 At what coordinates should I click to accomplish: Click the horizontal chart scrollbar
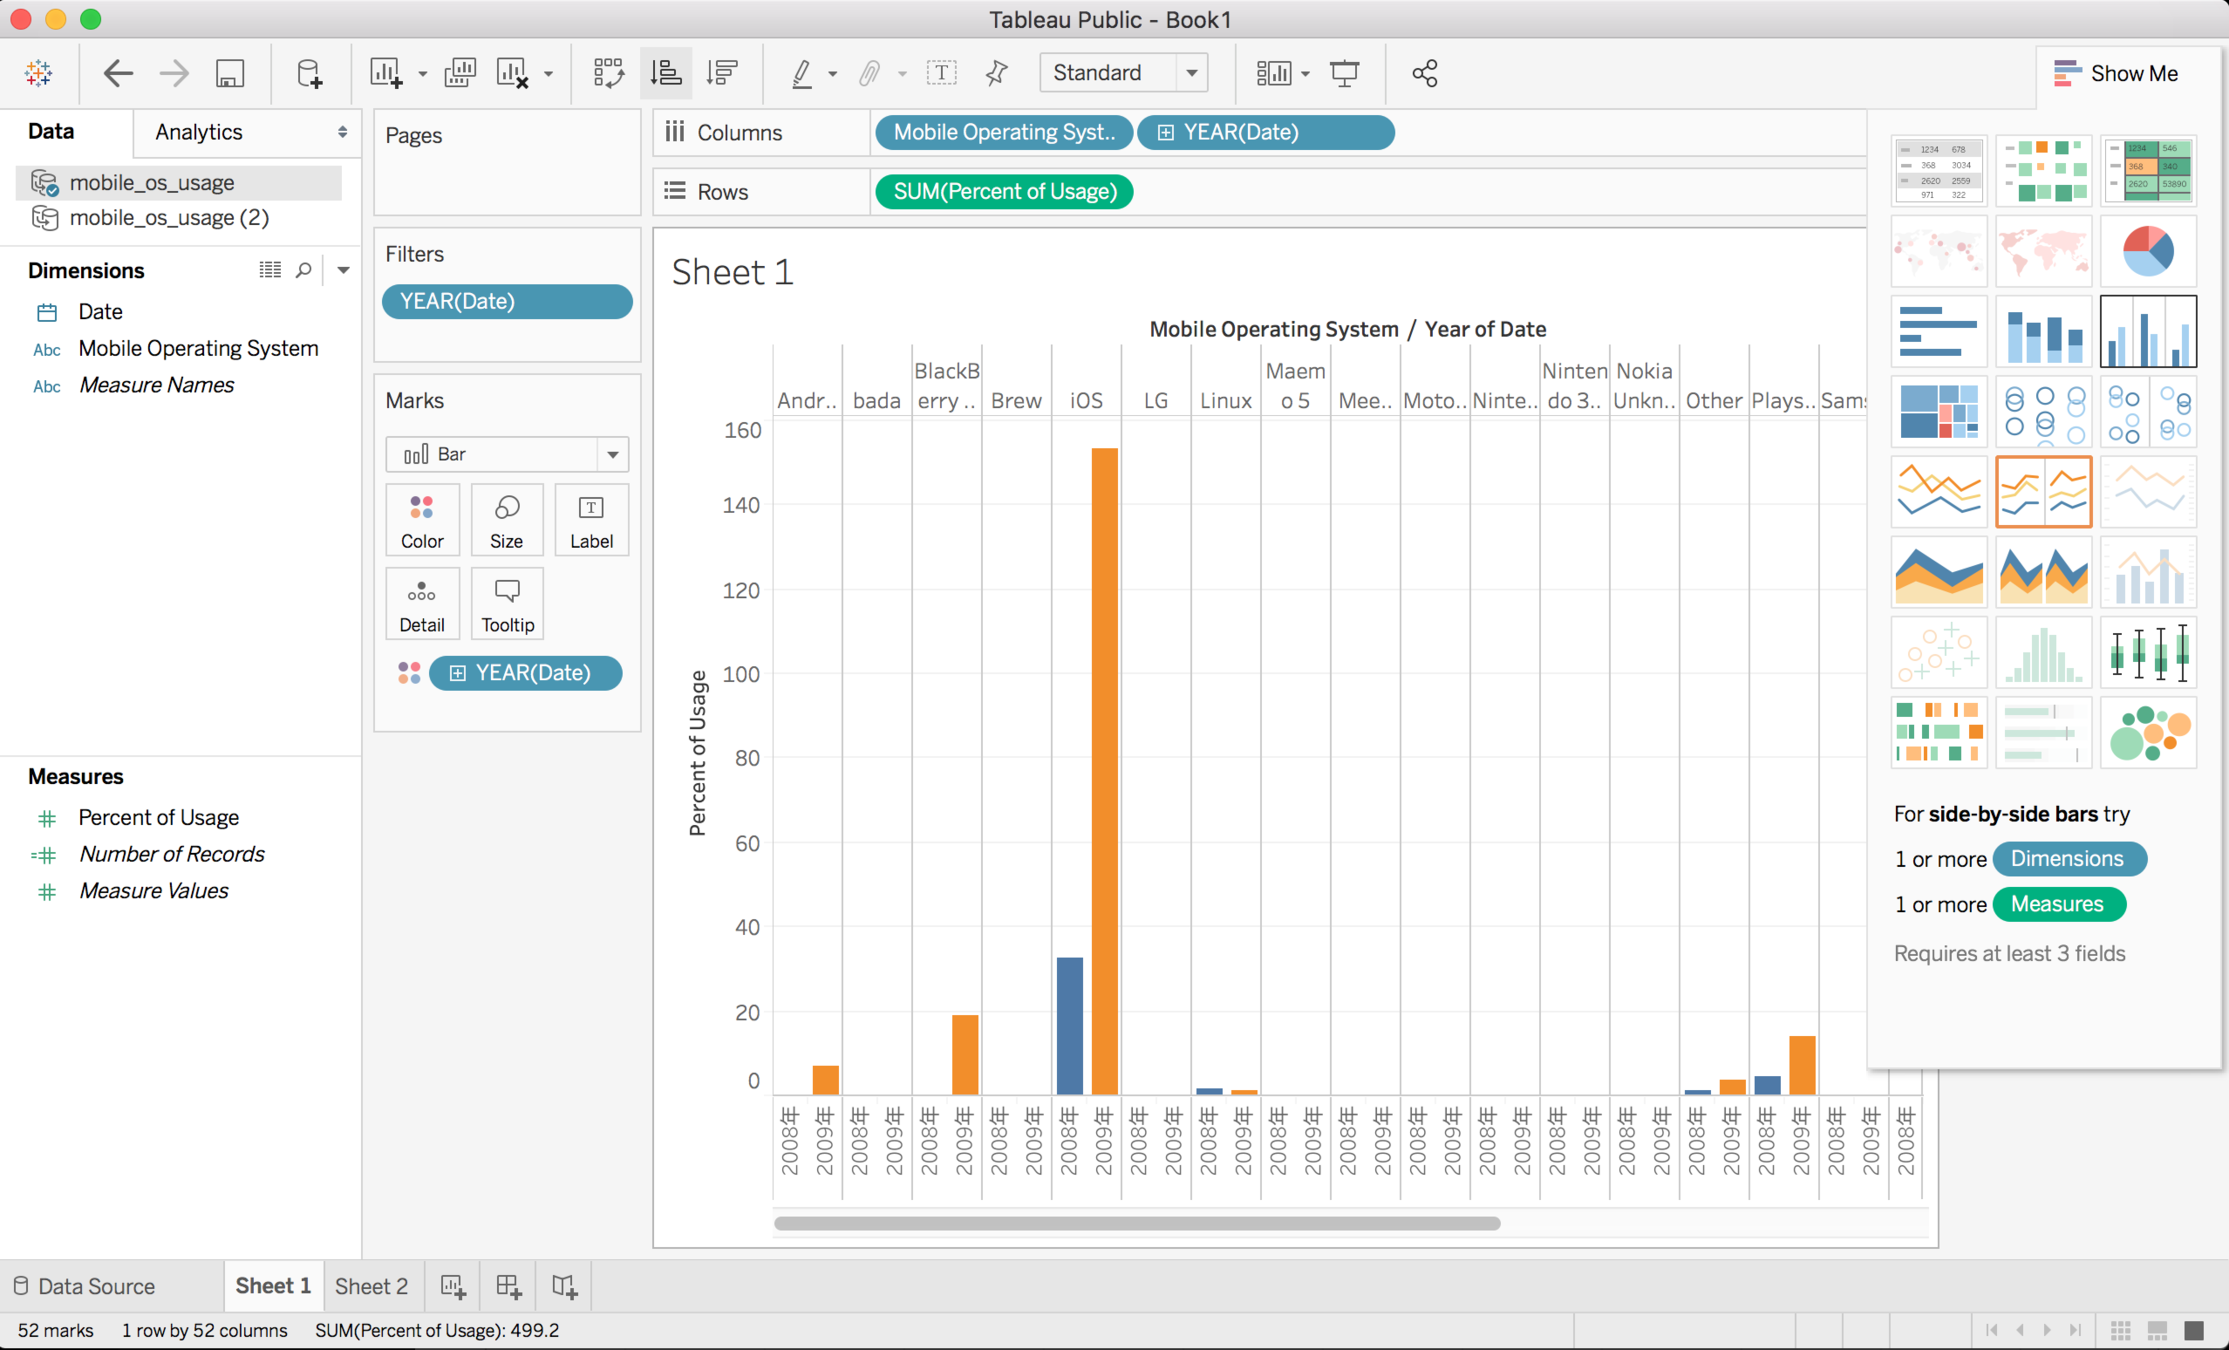coord(1136,1223)
